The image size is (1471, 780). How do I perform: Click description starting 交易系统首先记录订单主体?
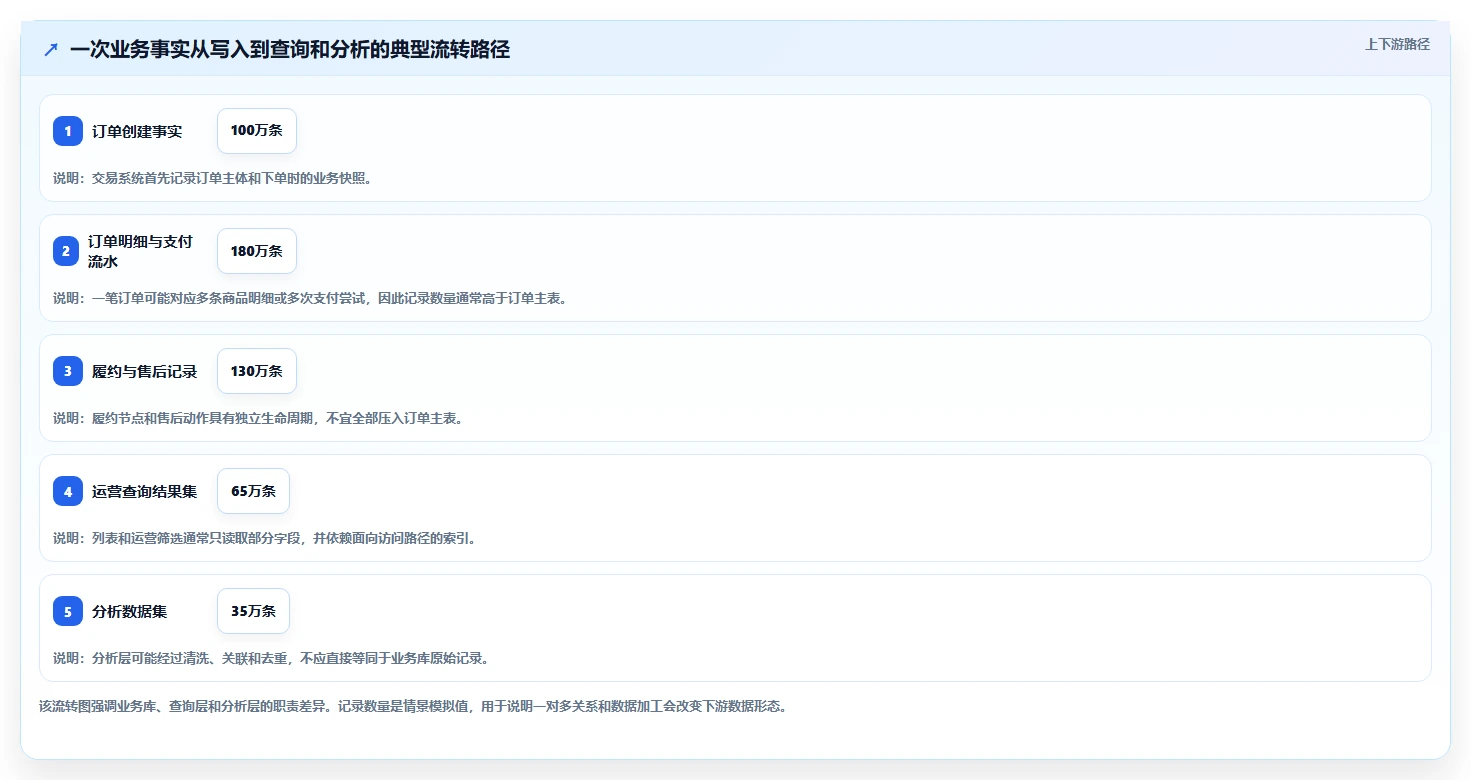tap(213, 178)
